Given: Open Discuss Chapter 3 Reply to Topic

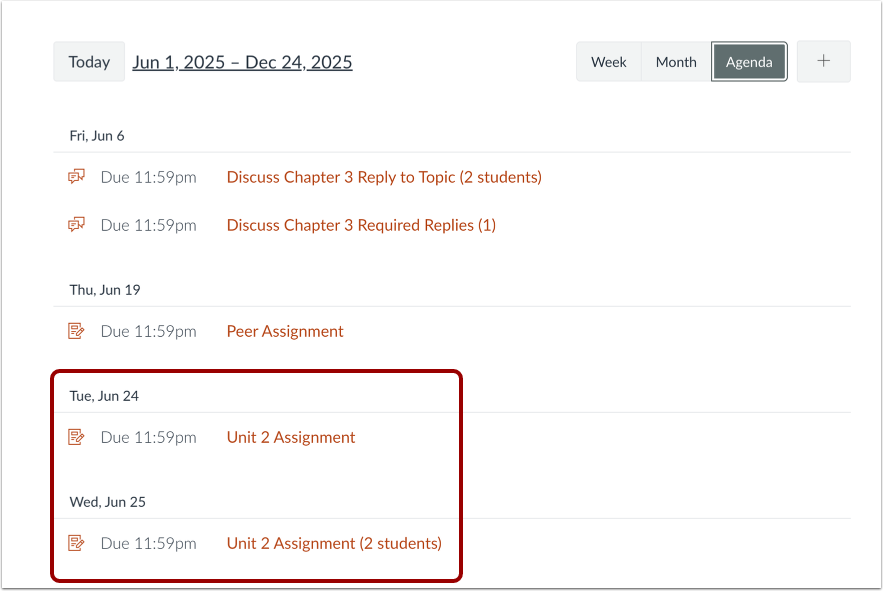Looking at the screenshot, I should coord(383,176).
